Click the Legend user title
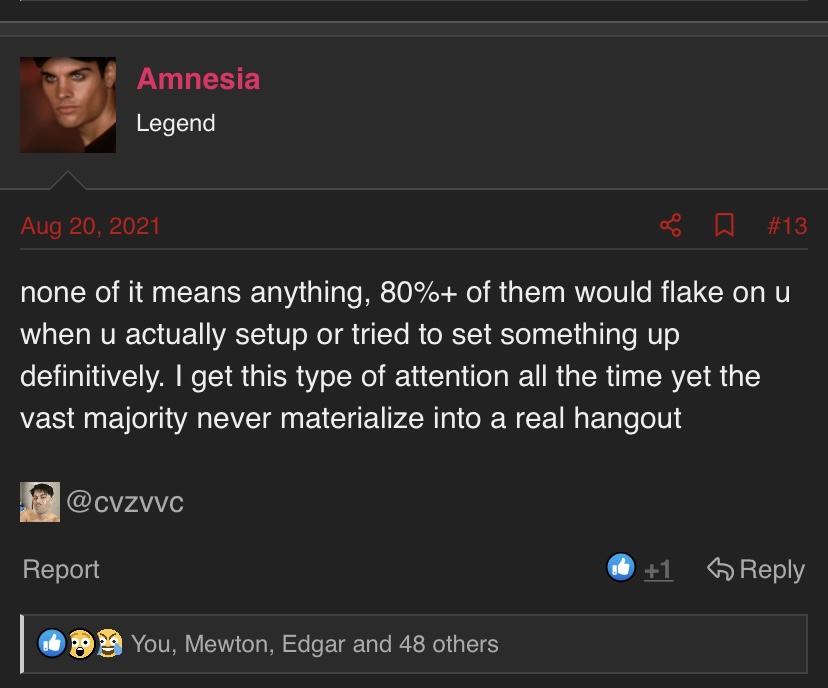This screenshot has height=688, width=828. 176,123
